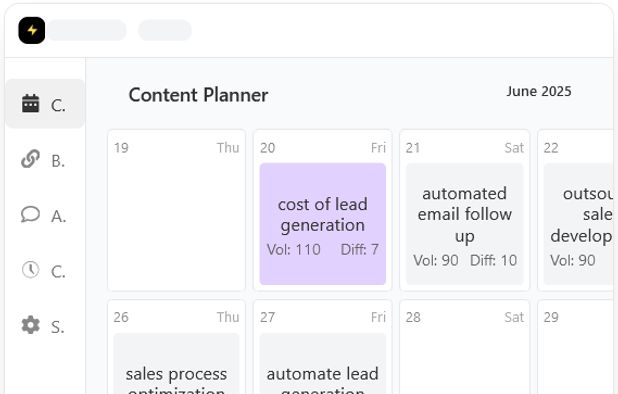Click the Friday 20 date header
618x394 pixels.
(322, 148)
